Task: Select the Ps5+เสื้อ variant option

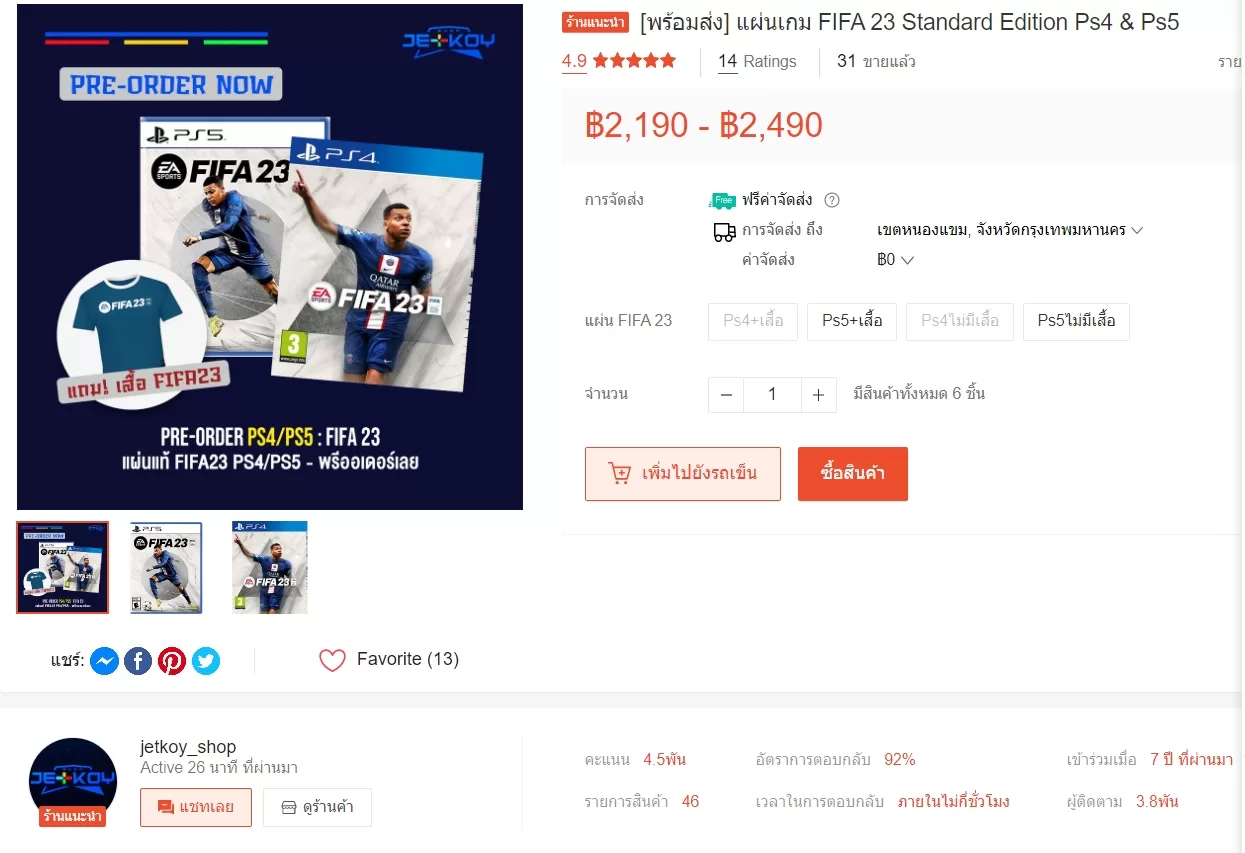Action: pos(852,321)
